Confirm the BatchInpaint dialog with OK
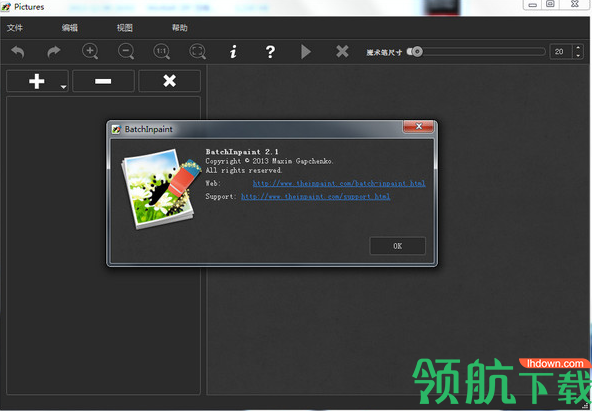Viewport: 592px width, 411px height. click(x=398, y=246)
